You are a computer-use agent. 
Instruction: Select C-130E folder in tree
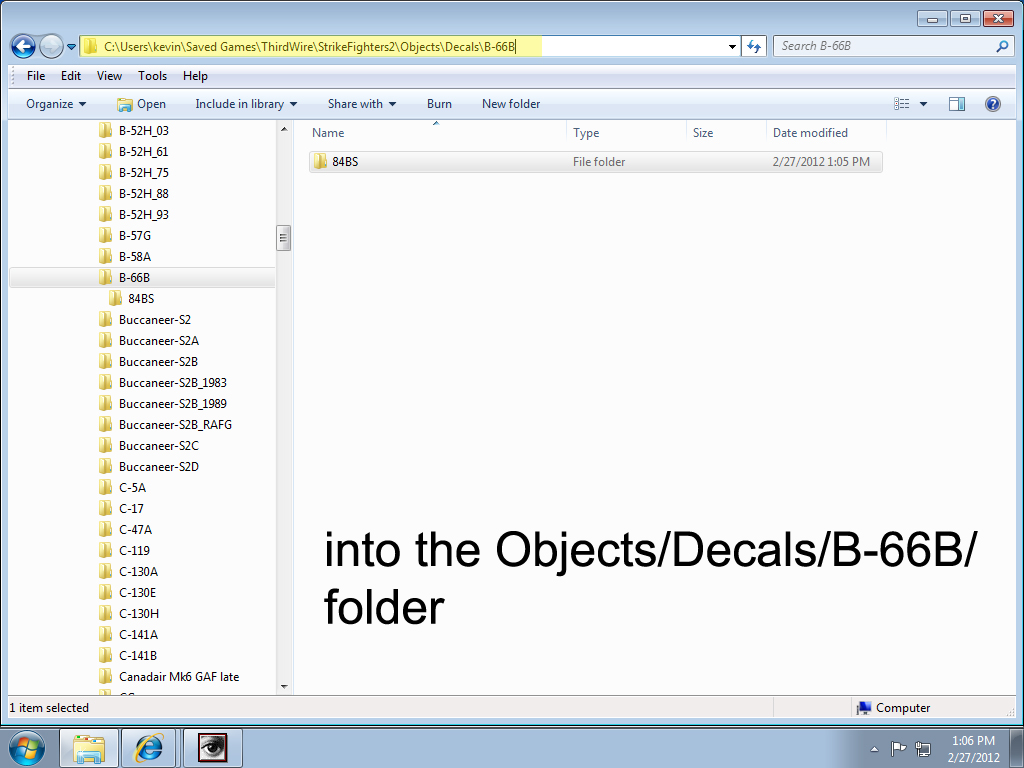(137, 592)
